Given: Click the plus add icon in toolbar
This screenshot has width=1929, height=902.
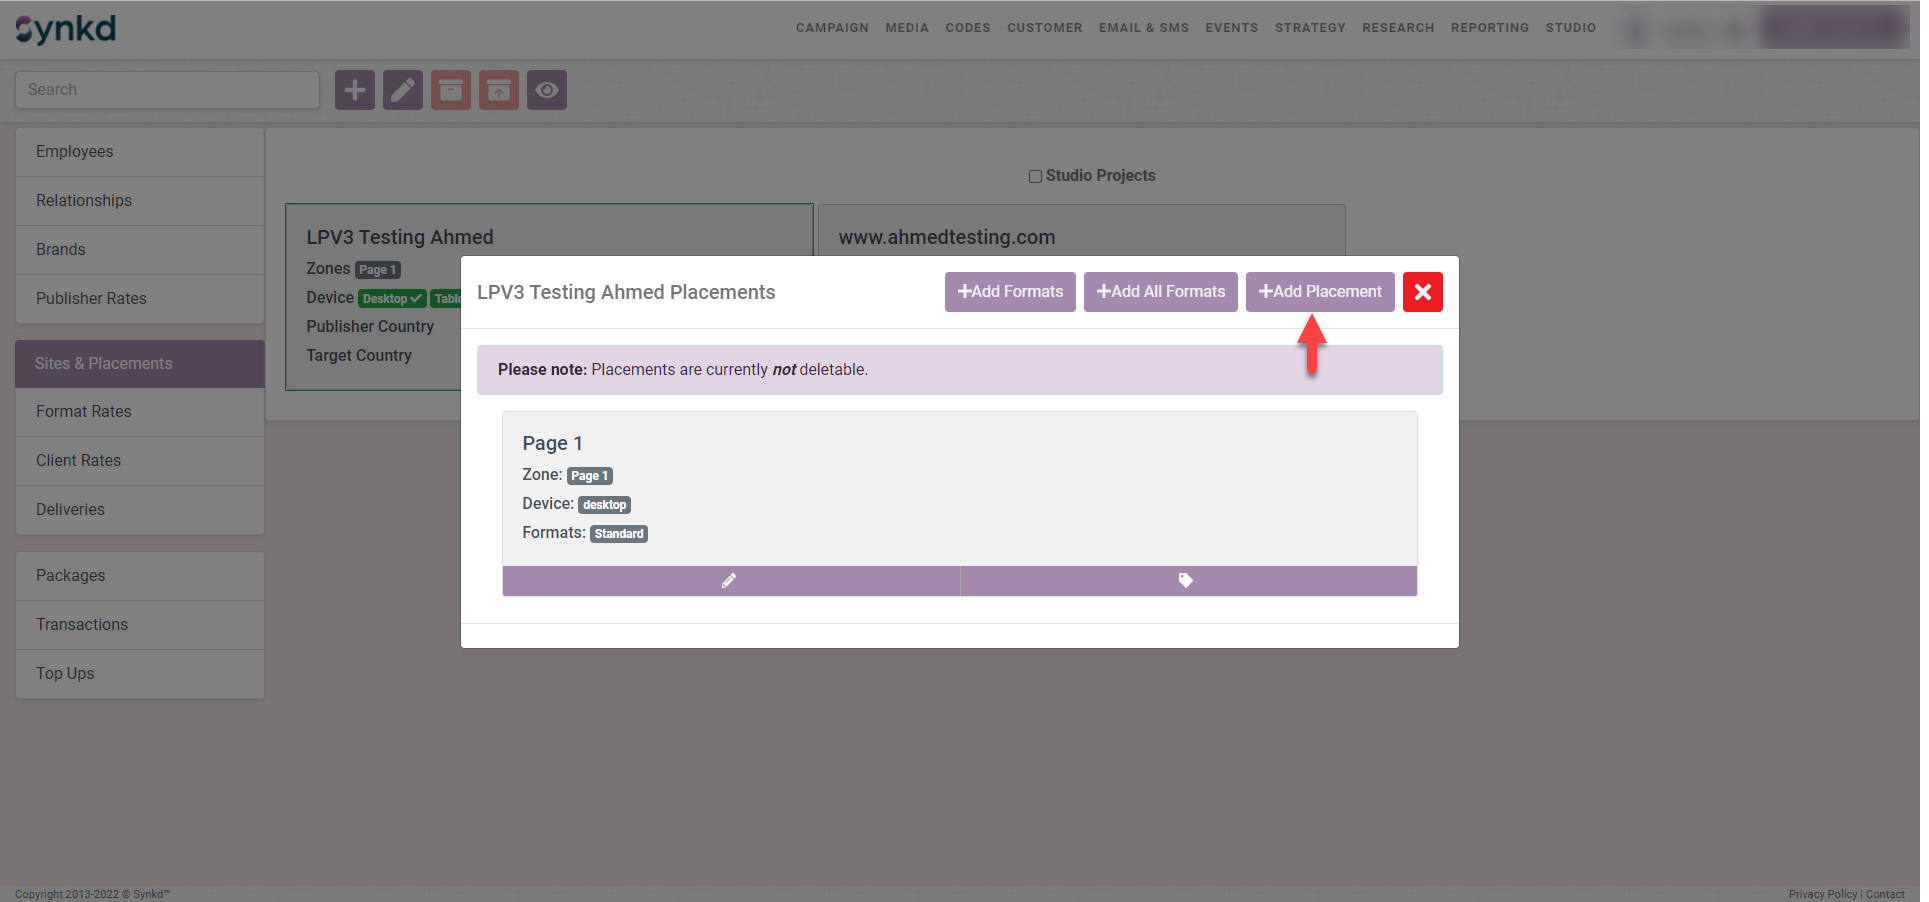Looking at the screenshot, I should pyautogui.click(x=354, y=90).
